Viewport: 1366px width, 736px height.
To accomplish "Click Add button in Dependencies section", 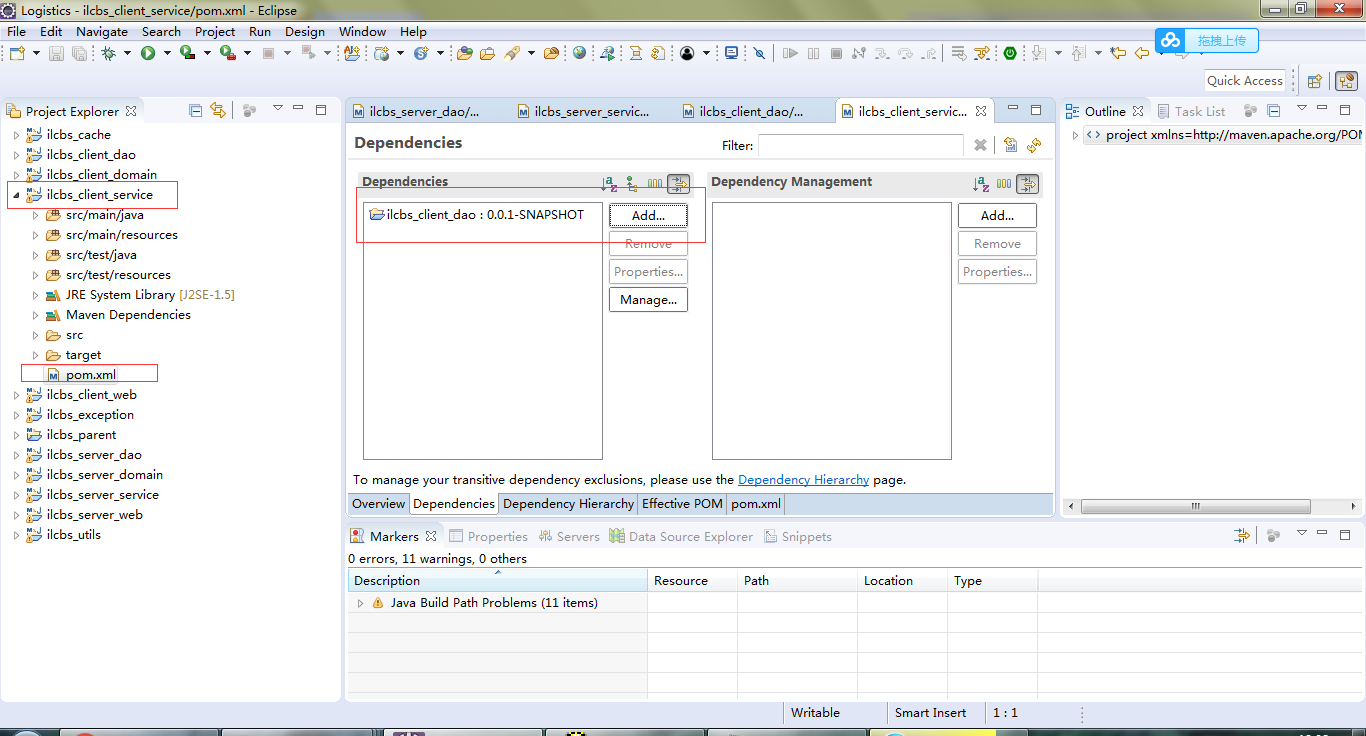I will [648, 215].
